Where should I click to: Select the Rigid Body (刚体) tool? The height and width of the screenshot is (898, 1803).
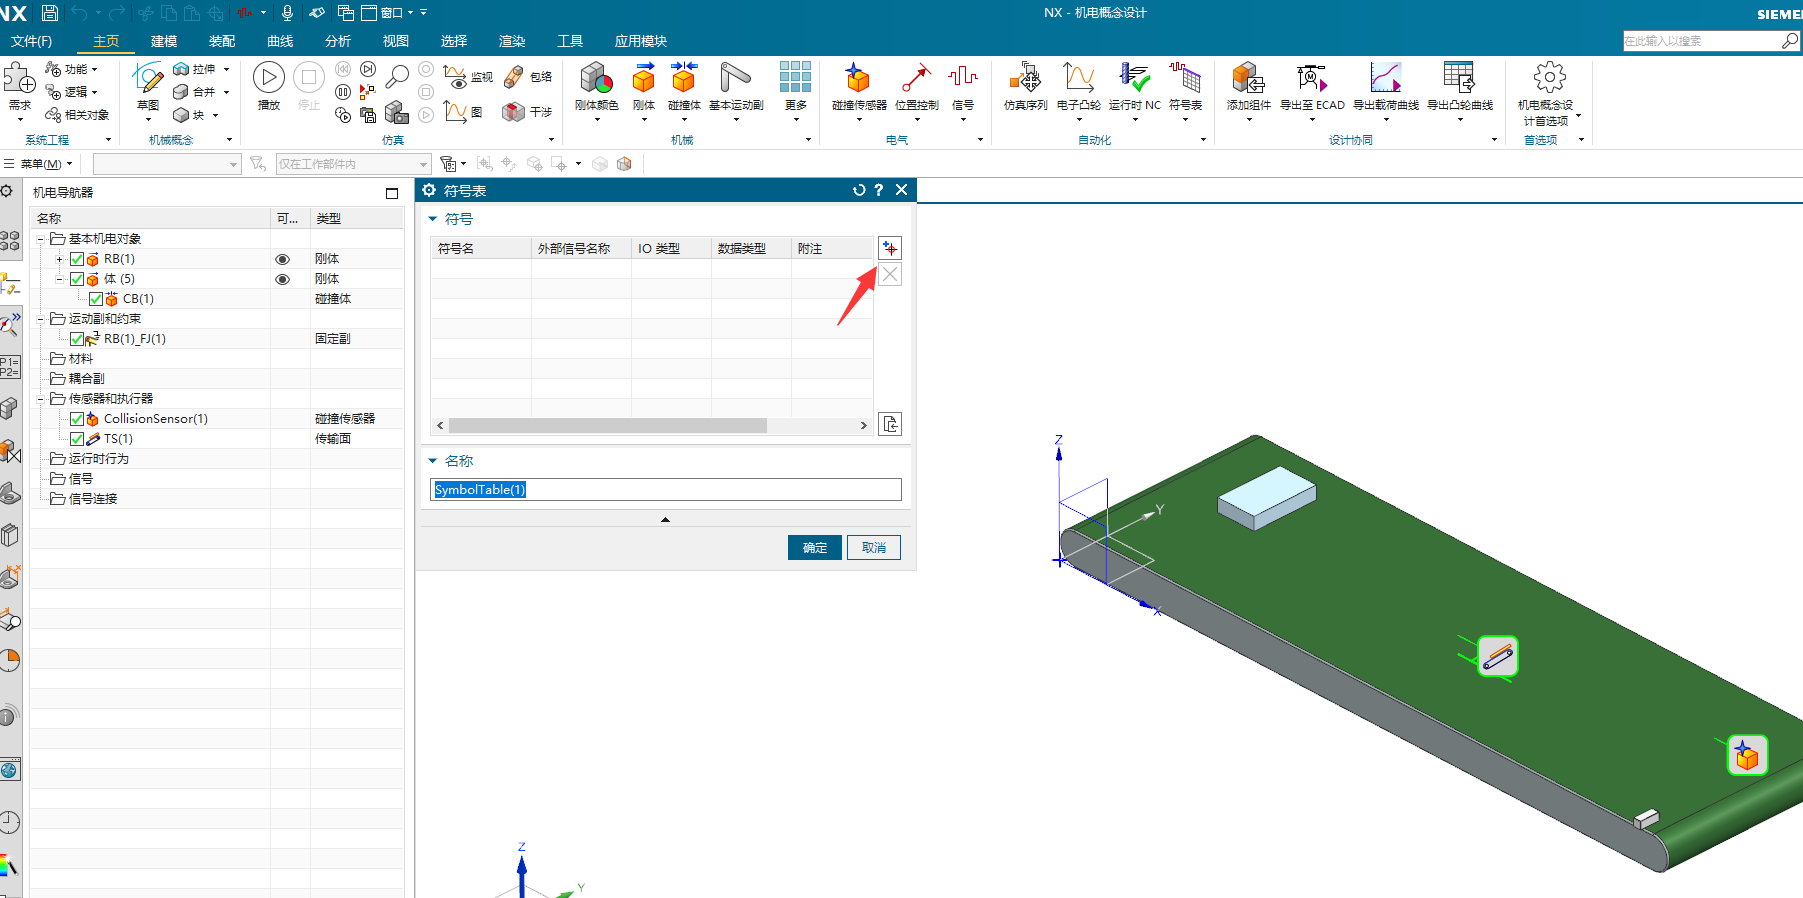(x=644, y=86)
